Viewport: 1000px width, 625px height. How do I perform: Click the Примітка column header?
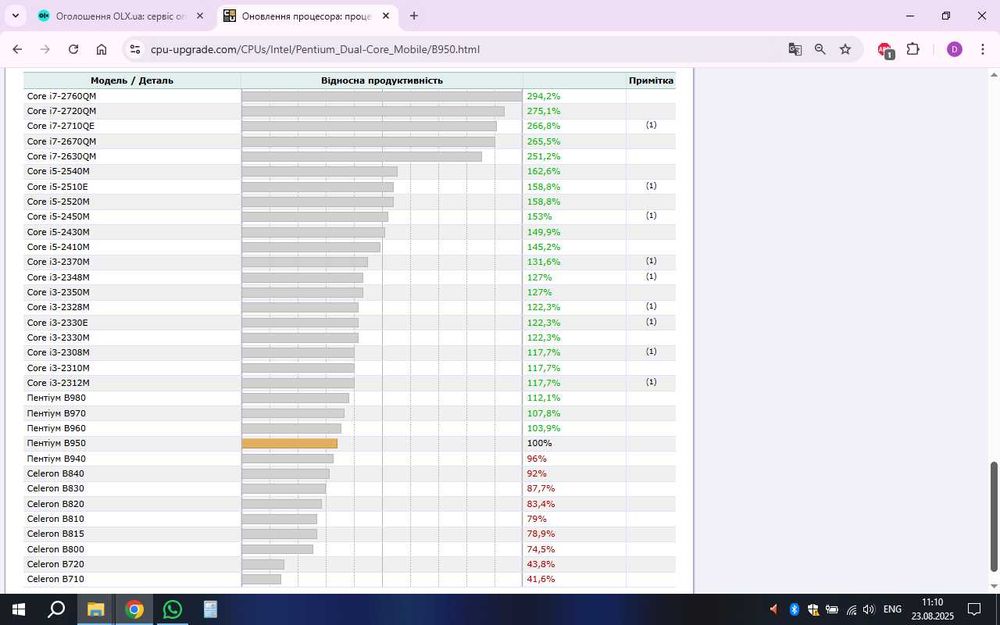[x=651, y=80]
